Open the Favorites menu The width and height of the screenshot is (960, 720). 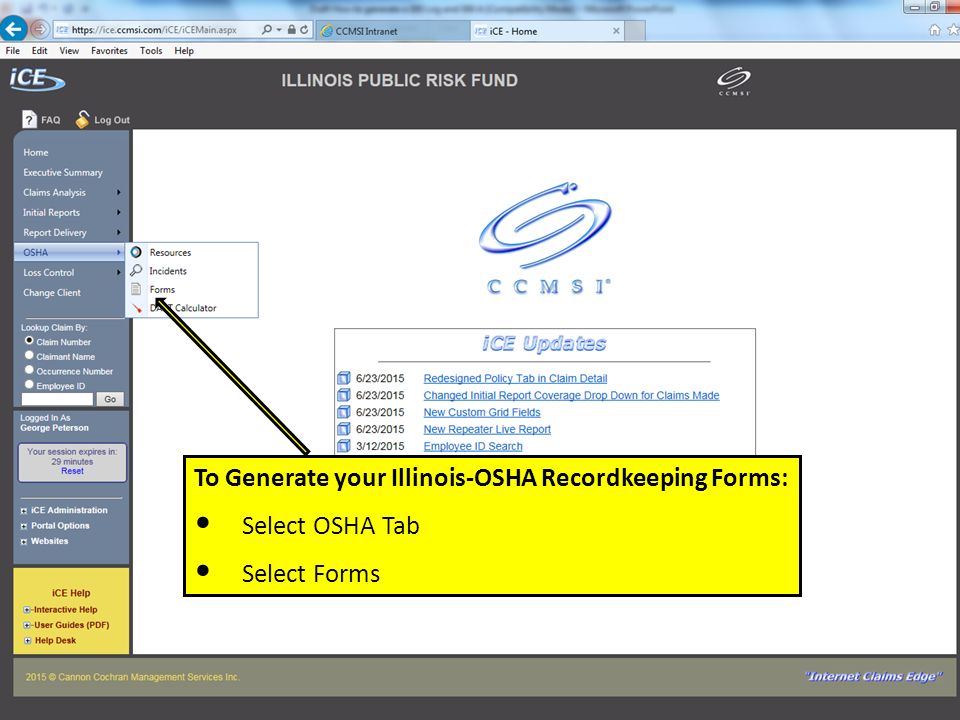click(x=110, y=51)
